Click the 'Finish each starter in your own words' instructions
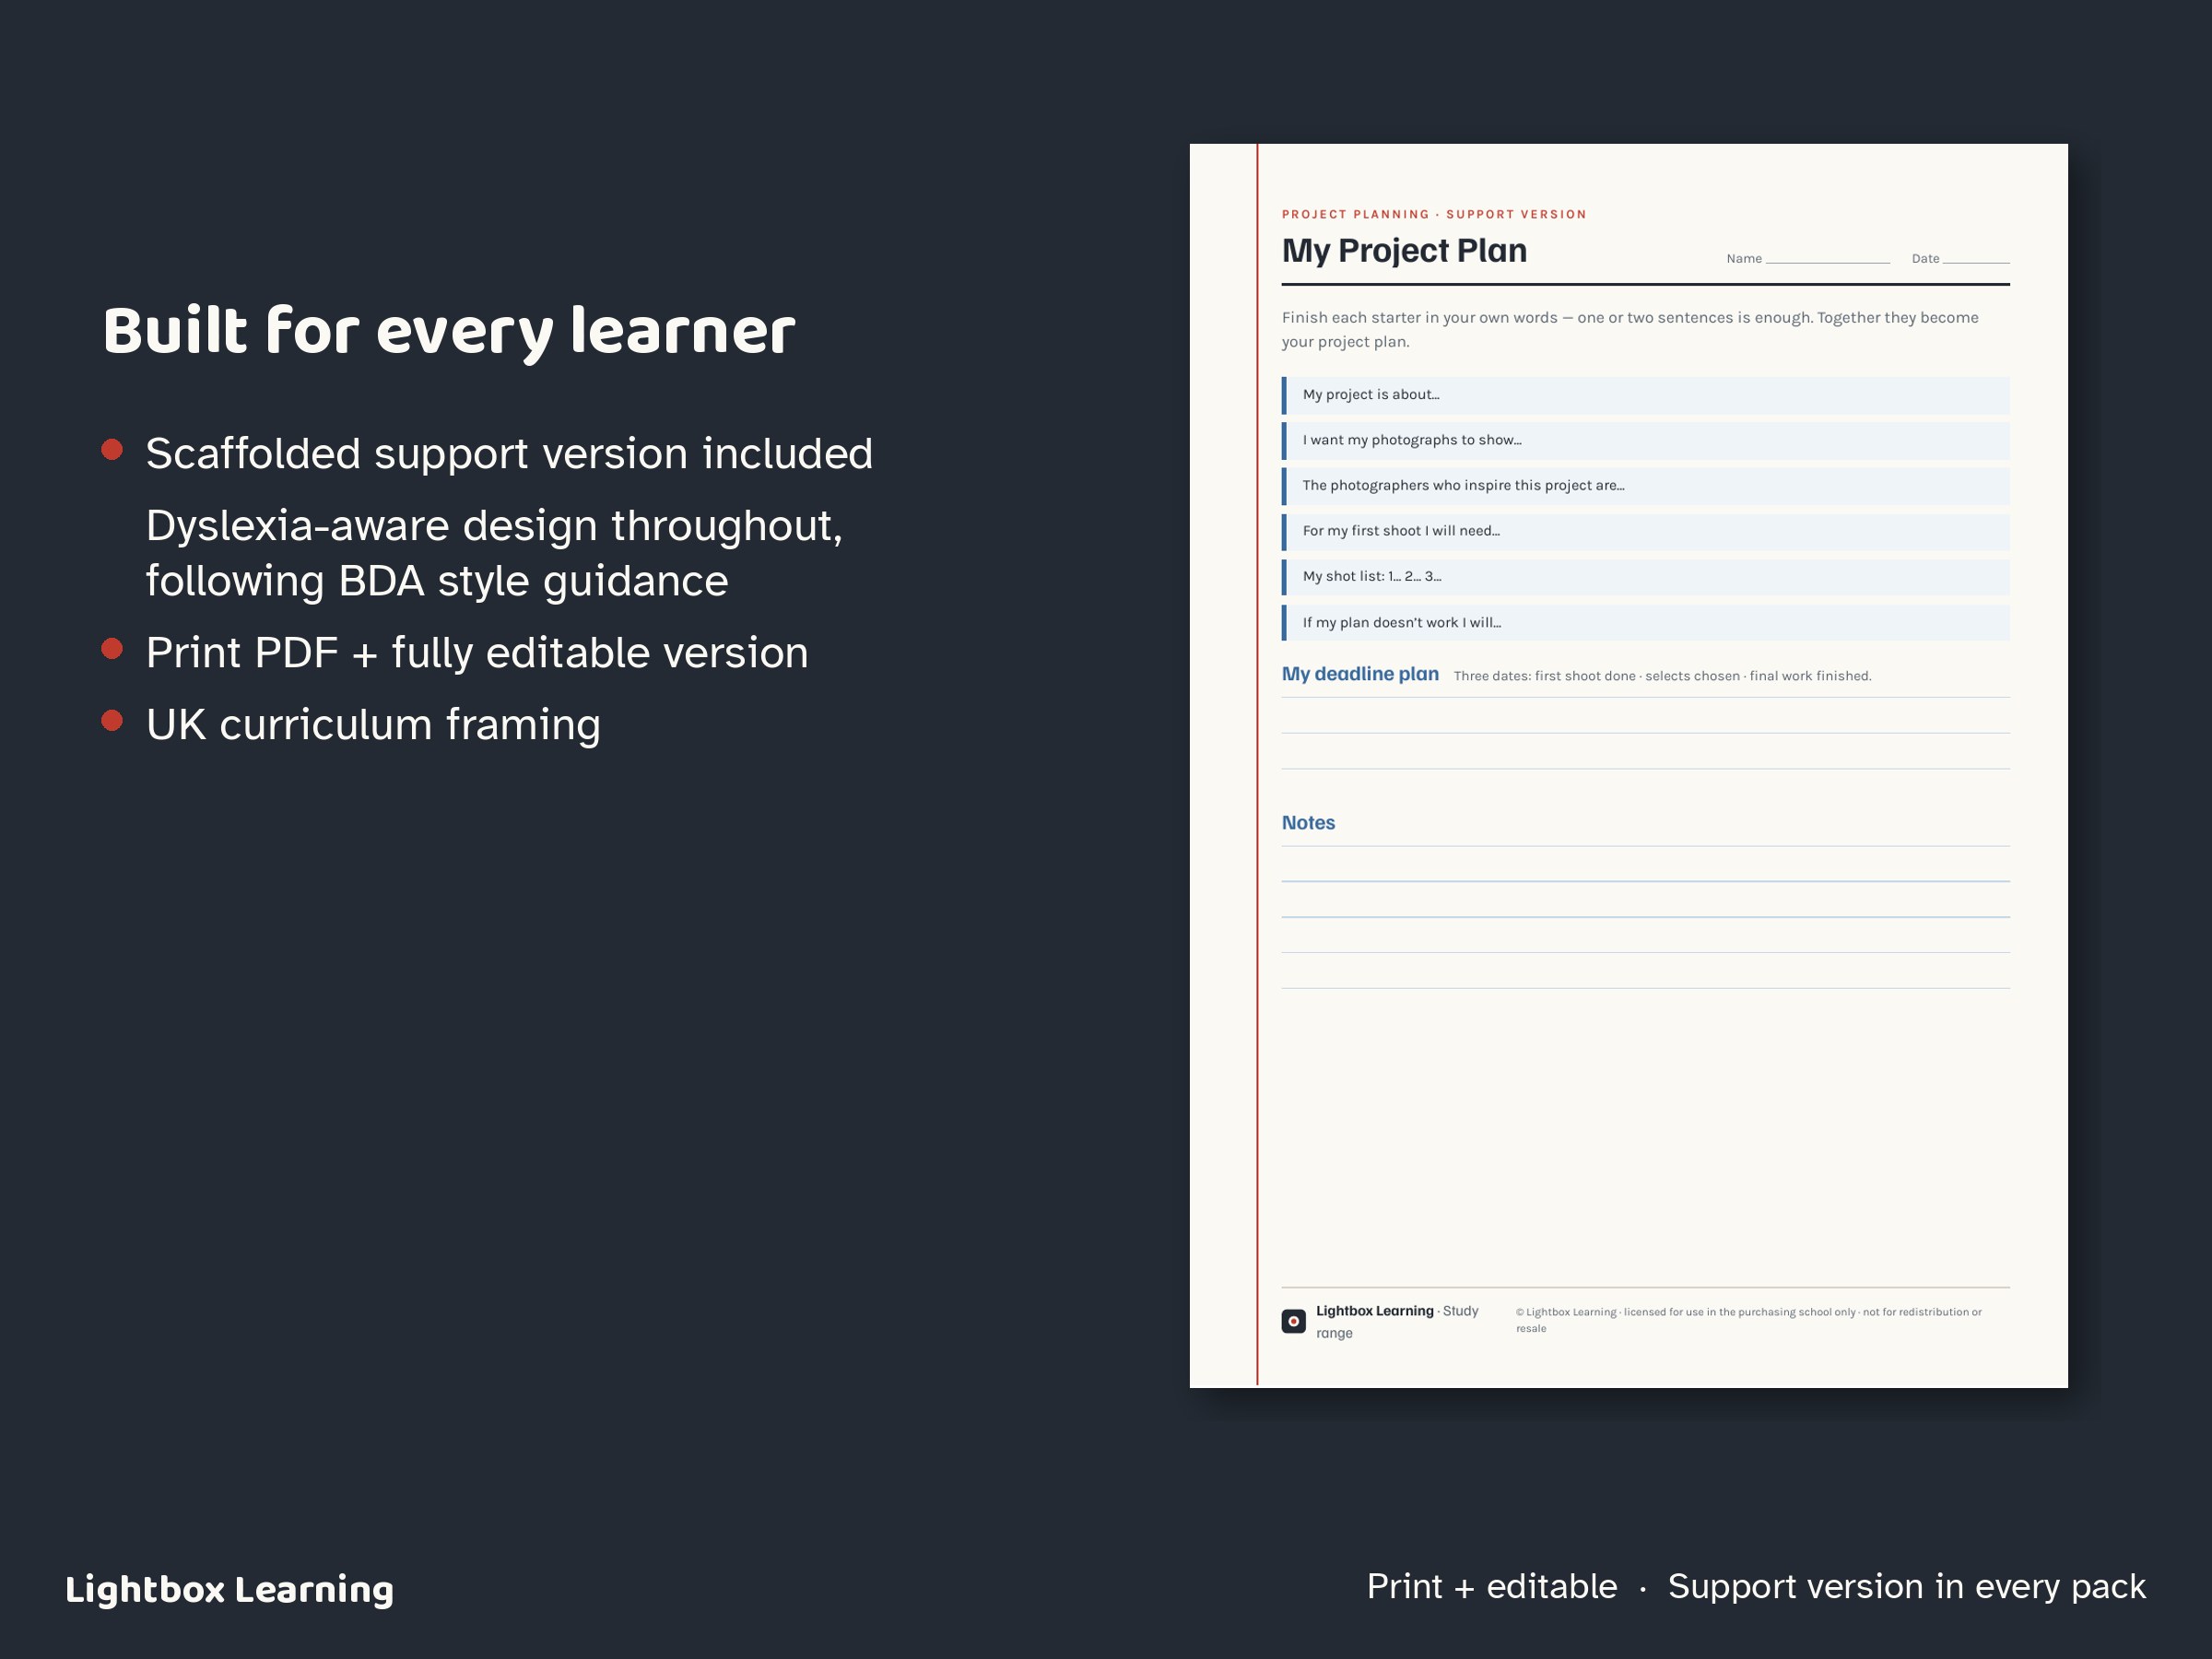 pos(1630,329)
